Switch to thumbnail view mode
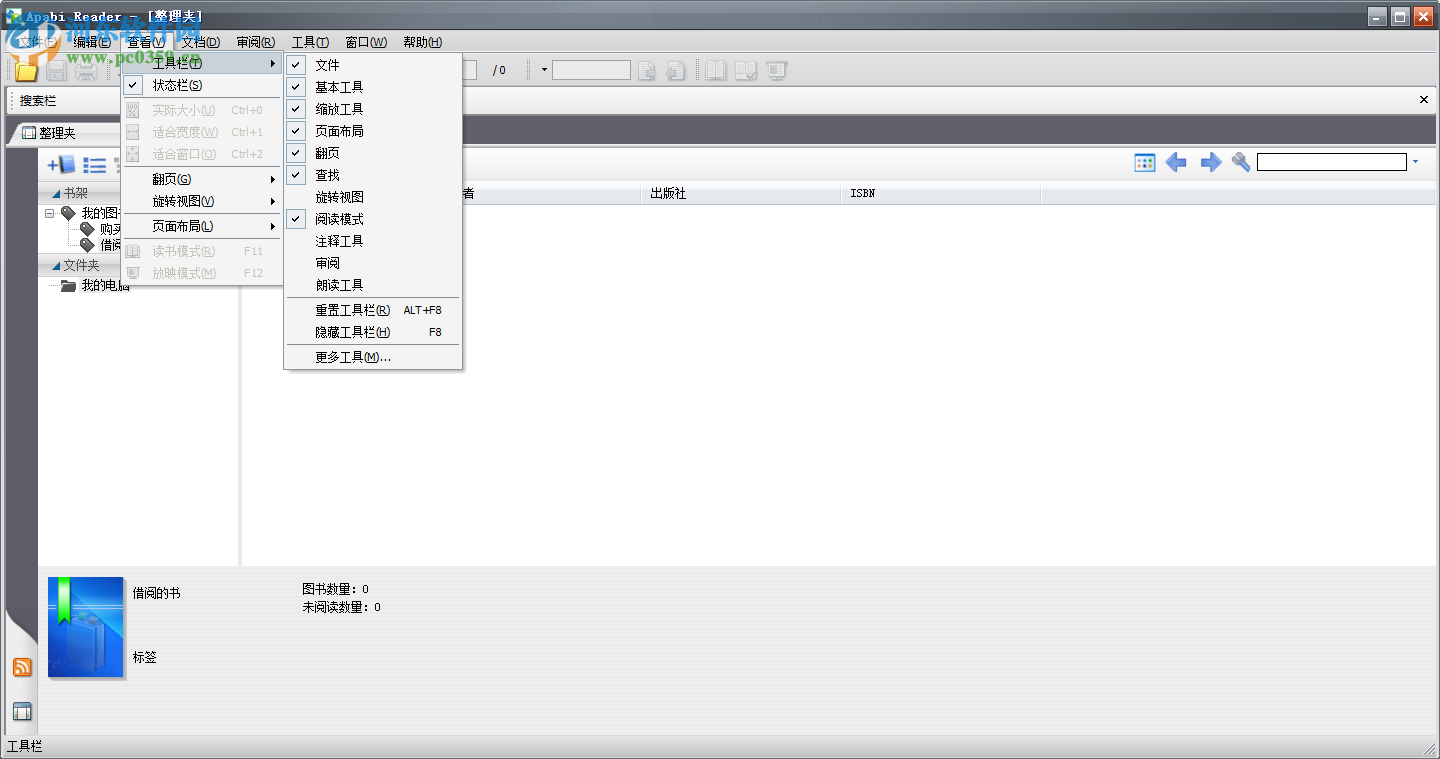The image size is (1440, 759). coord(1144,161)
